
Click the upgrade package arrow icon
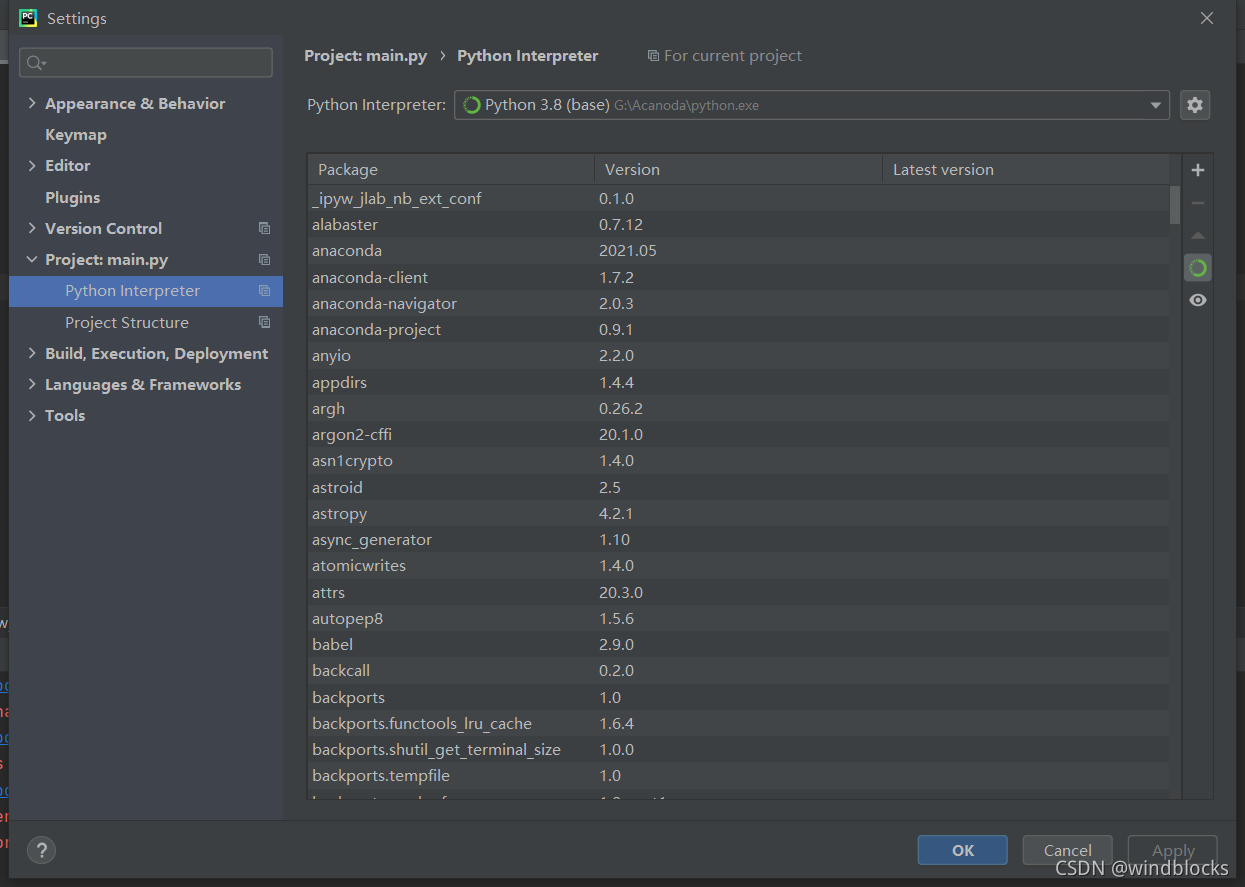[x=1198, y=236]
